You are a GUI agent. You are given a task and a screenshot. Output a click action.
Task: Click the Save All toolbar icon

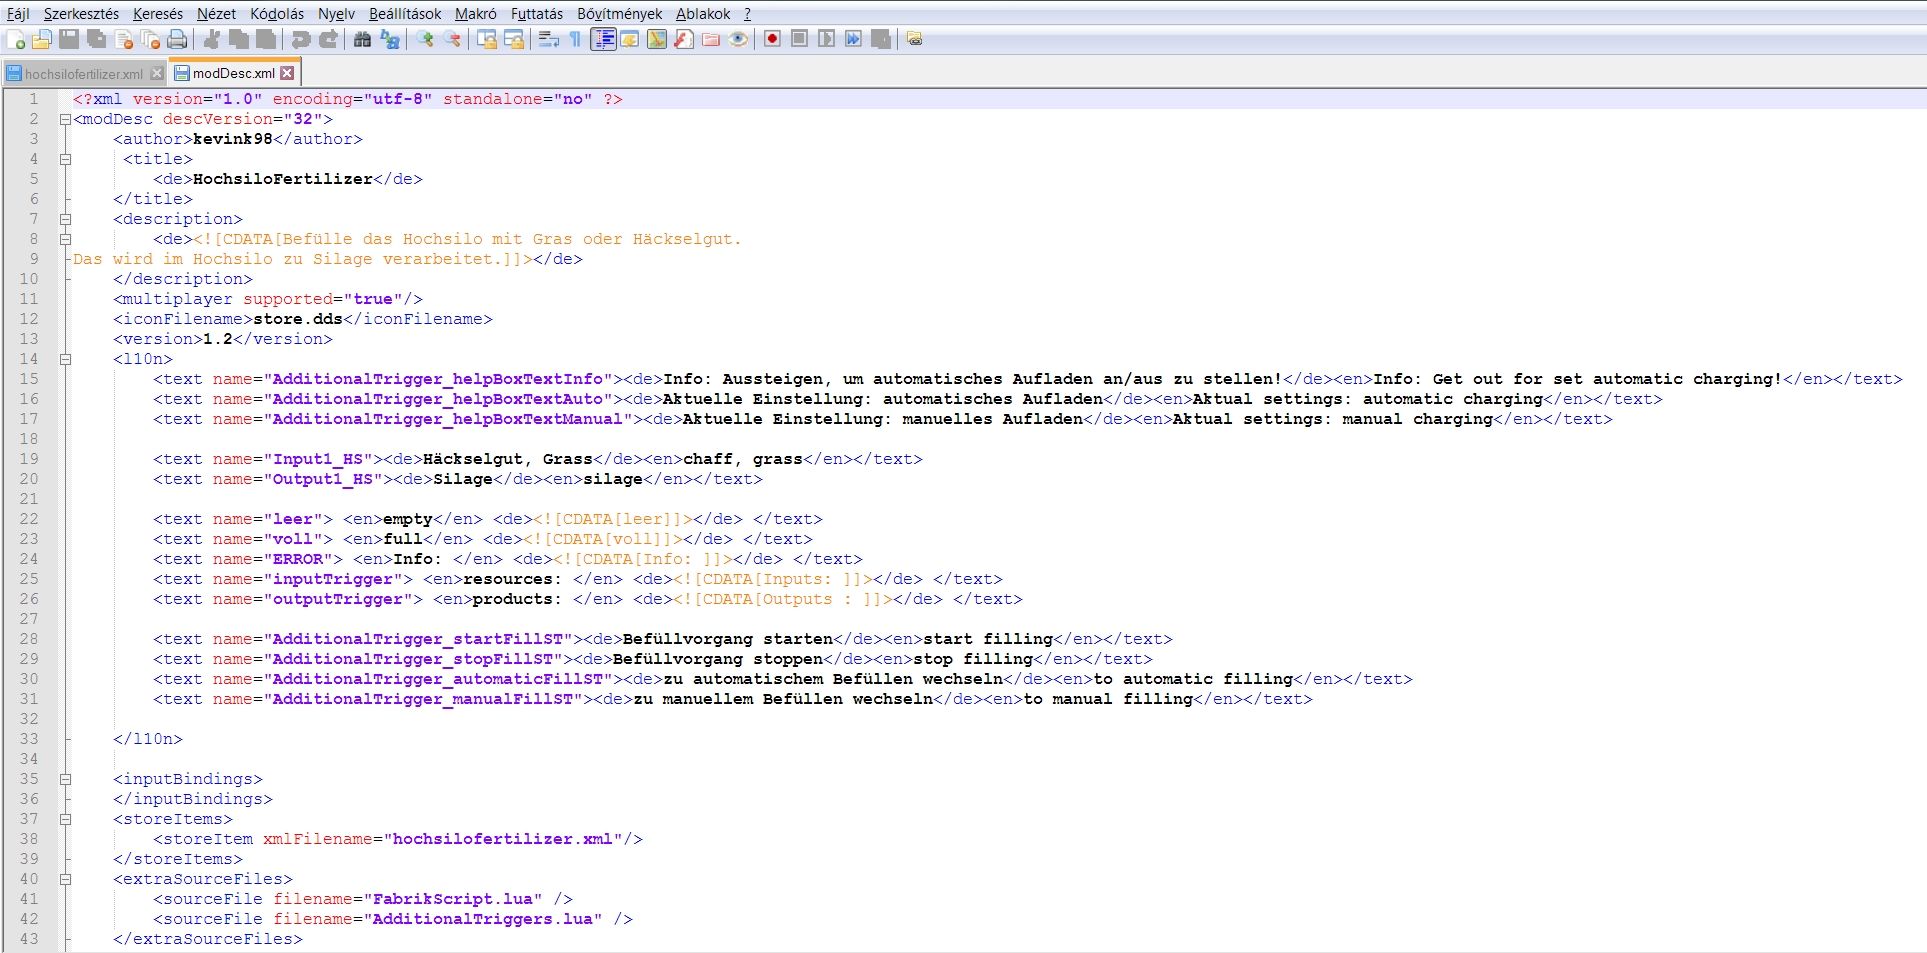[96, 39]
